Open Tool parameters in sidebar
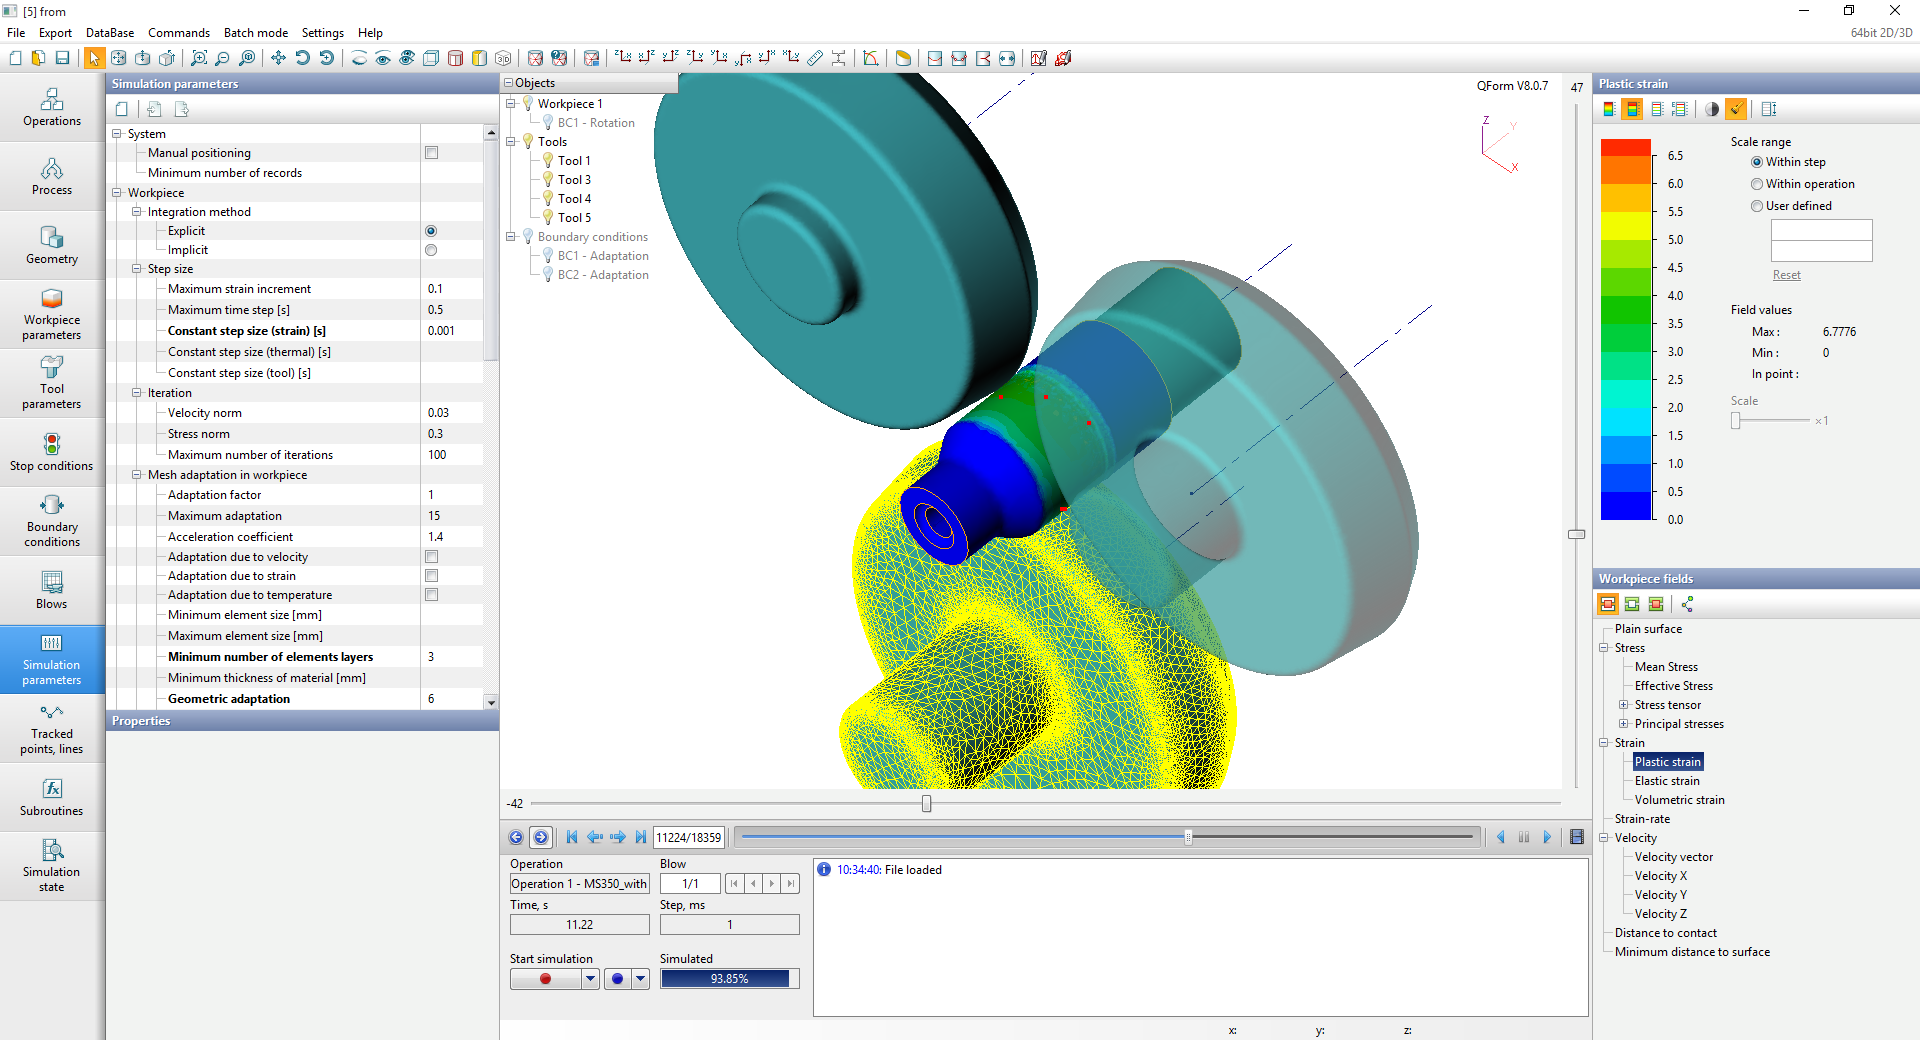Viewport: 1920px width, 1040px height. 52,383
